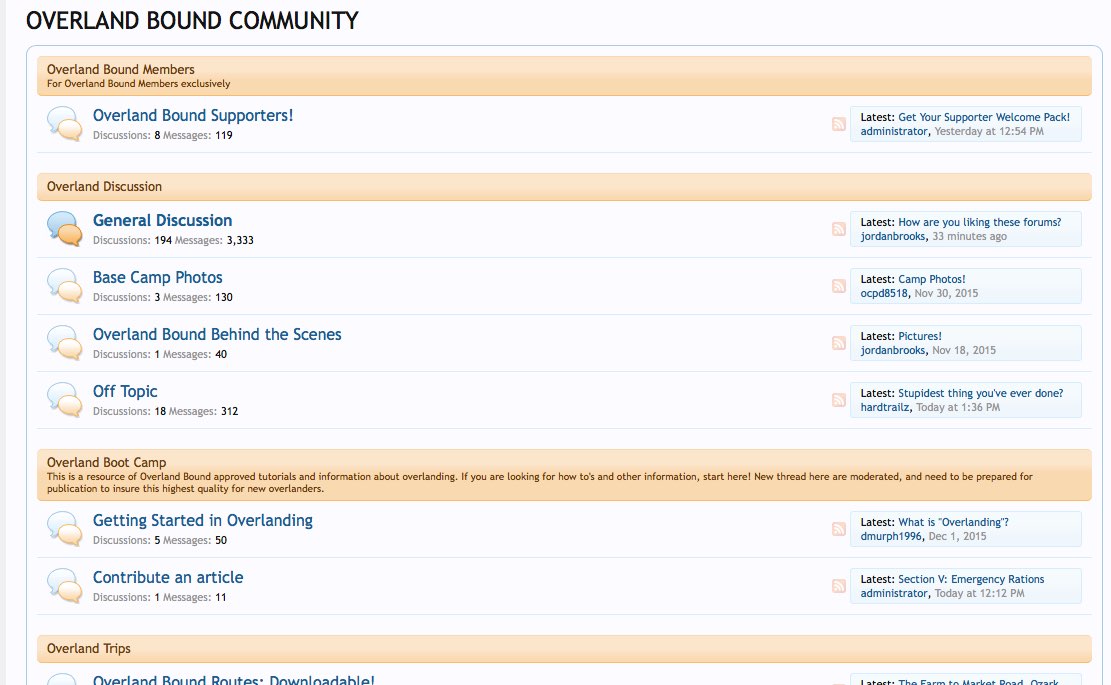Image resolution: width=1111 pixels, height=685 pixels.
Task: Click the Overland Bound Supporters speech-bubble icon
Action: tap(64, 124)
